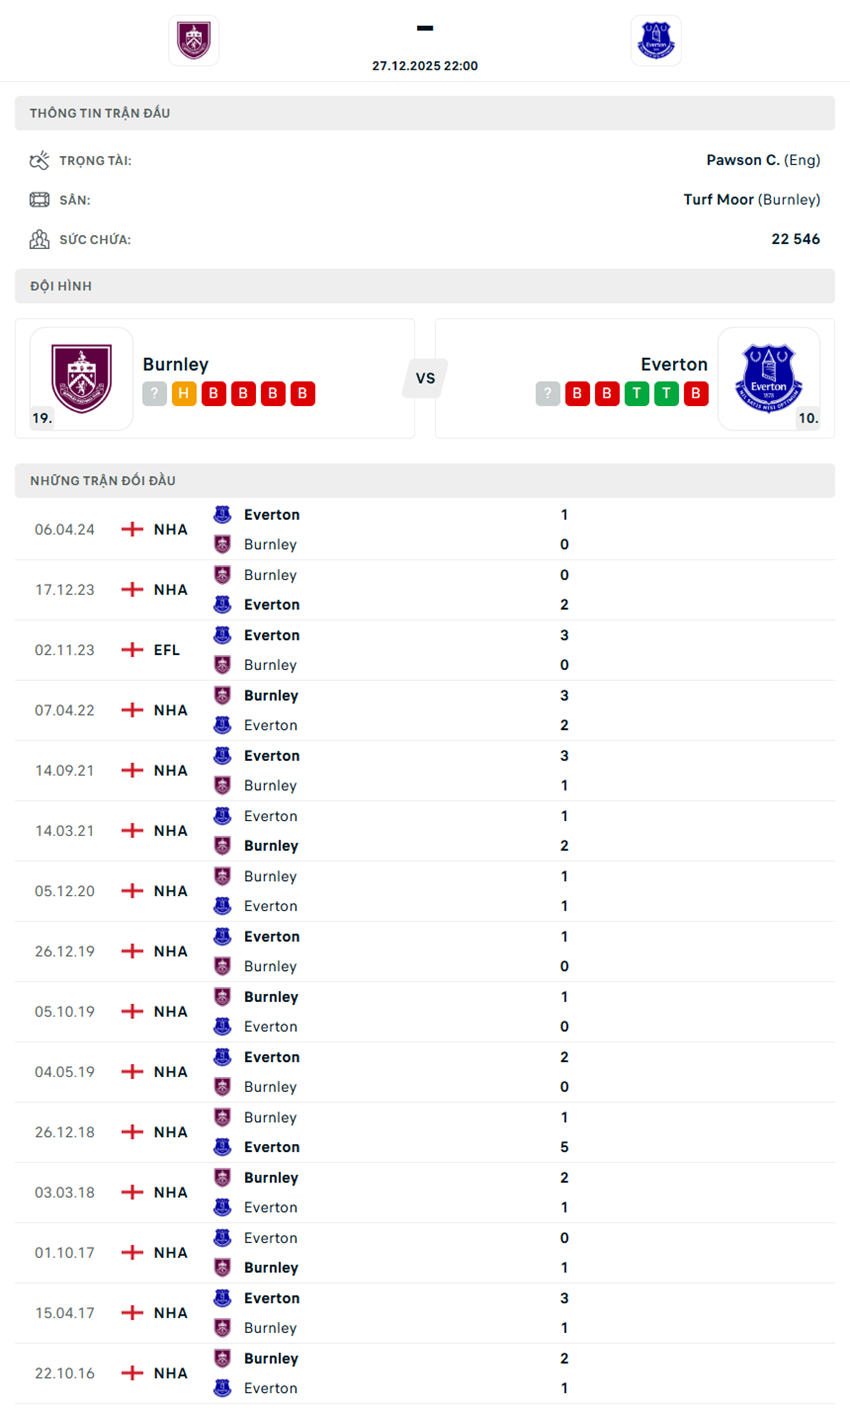This screenshot has height=1408, width=850.
Task: Click the small Everton badge in the 26.12.18 match row
Action: (x=224, y=1146)
